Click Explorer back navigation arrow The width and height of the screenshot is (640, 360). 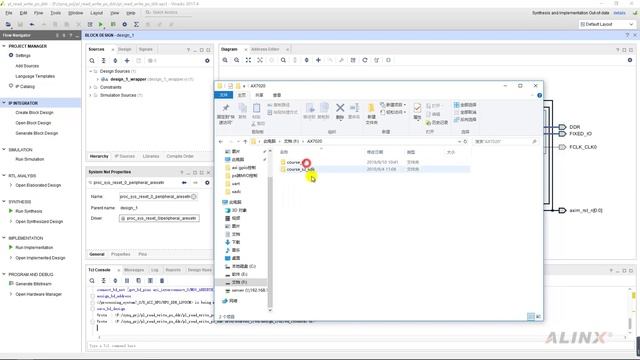pyautogui.click(x=221, y=141)
